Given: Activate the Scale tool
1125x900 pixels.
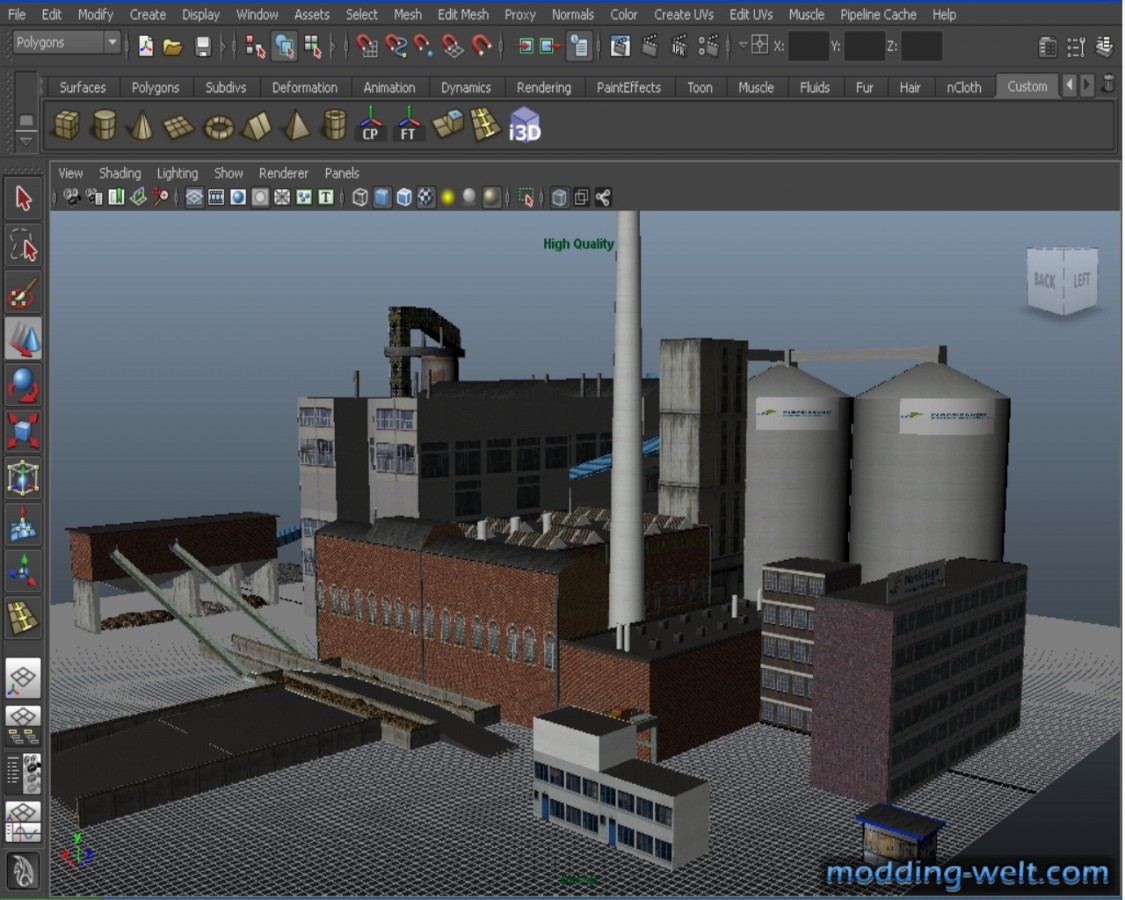Looking at the screenshot, I should (x=23, y=431).
